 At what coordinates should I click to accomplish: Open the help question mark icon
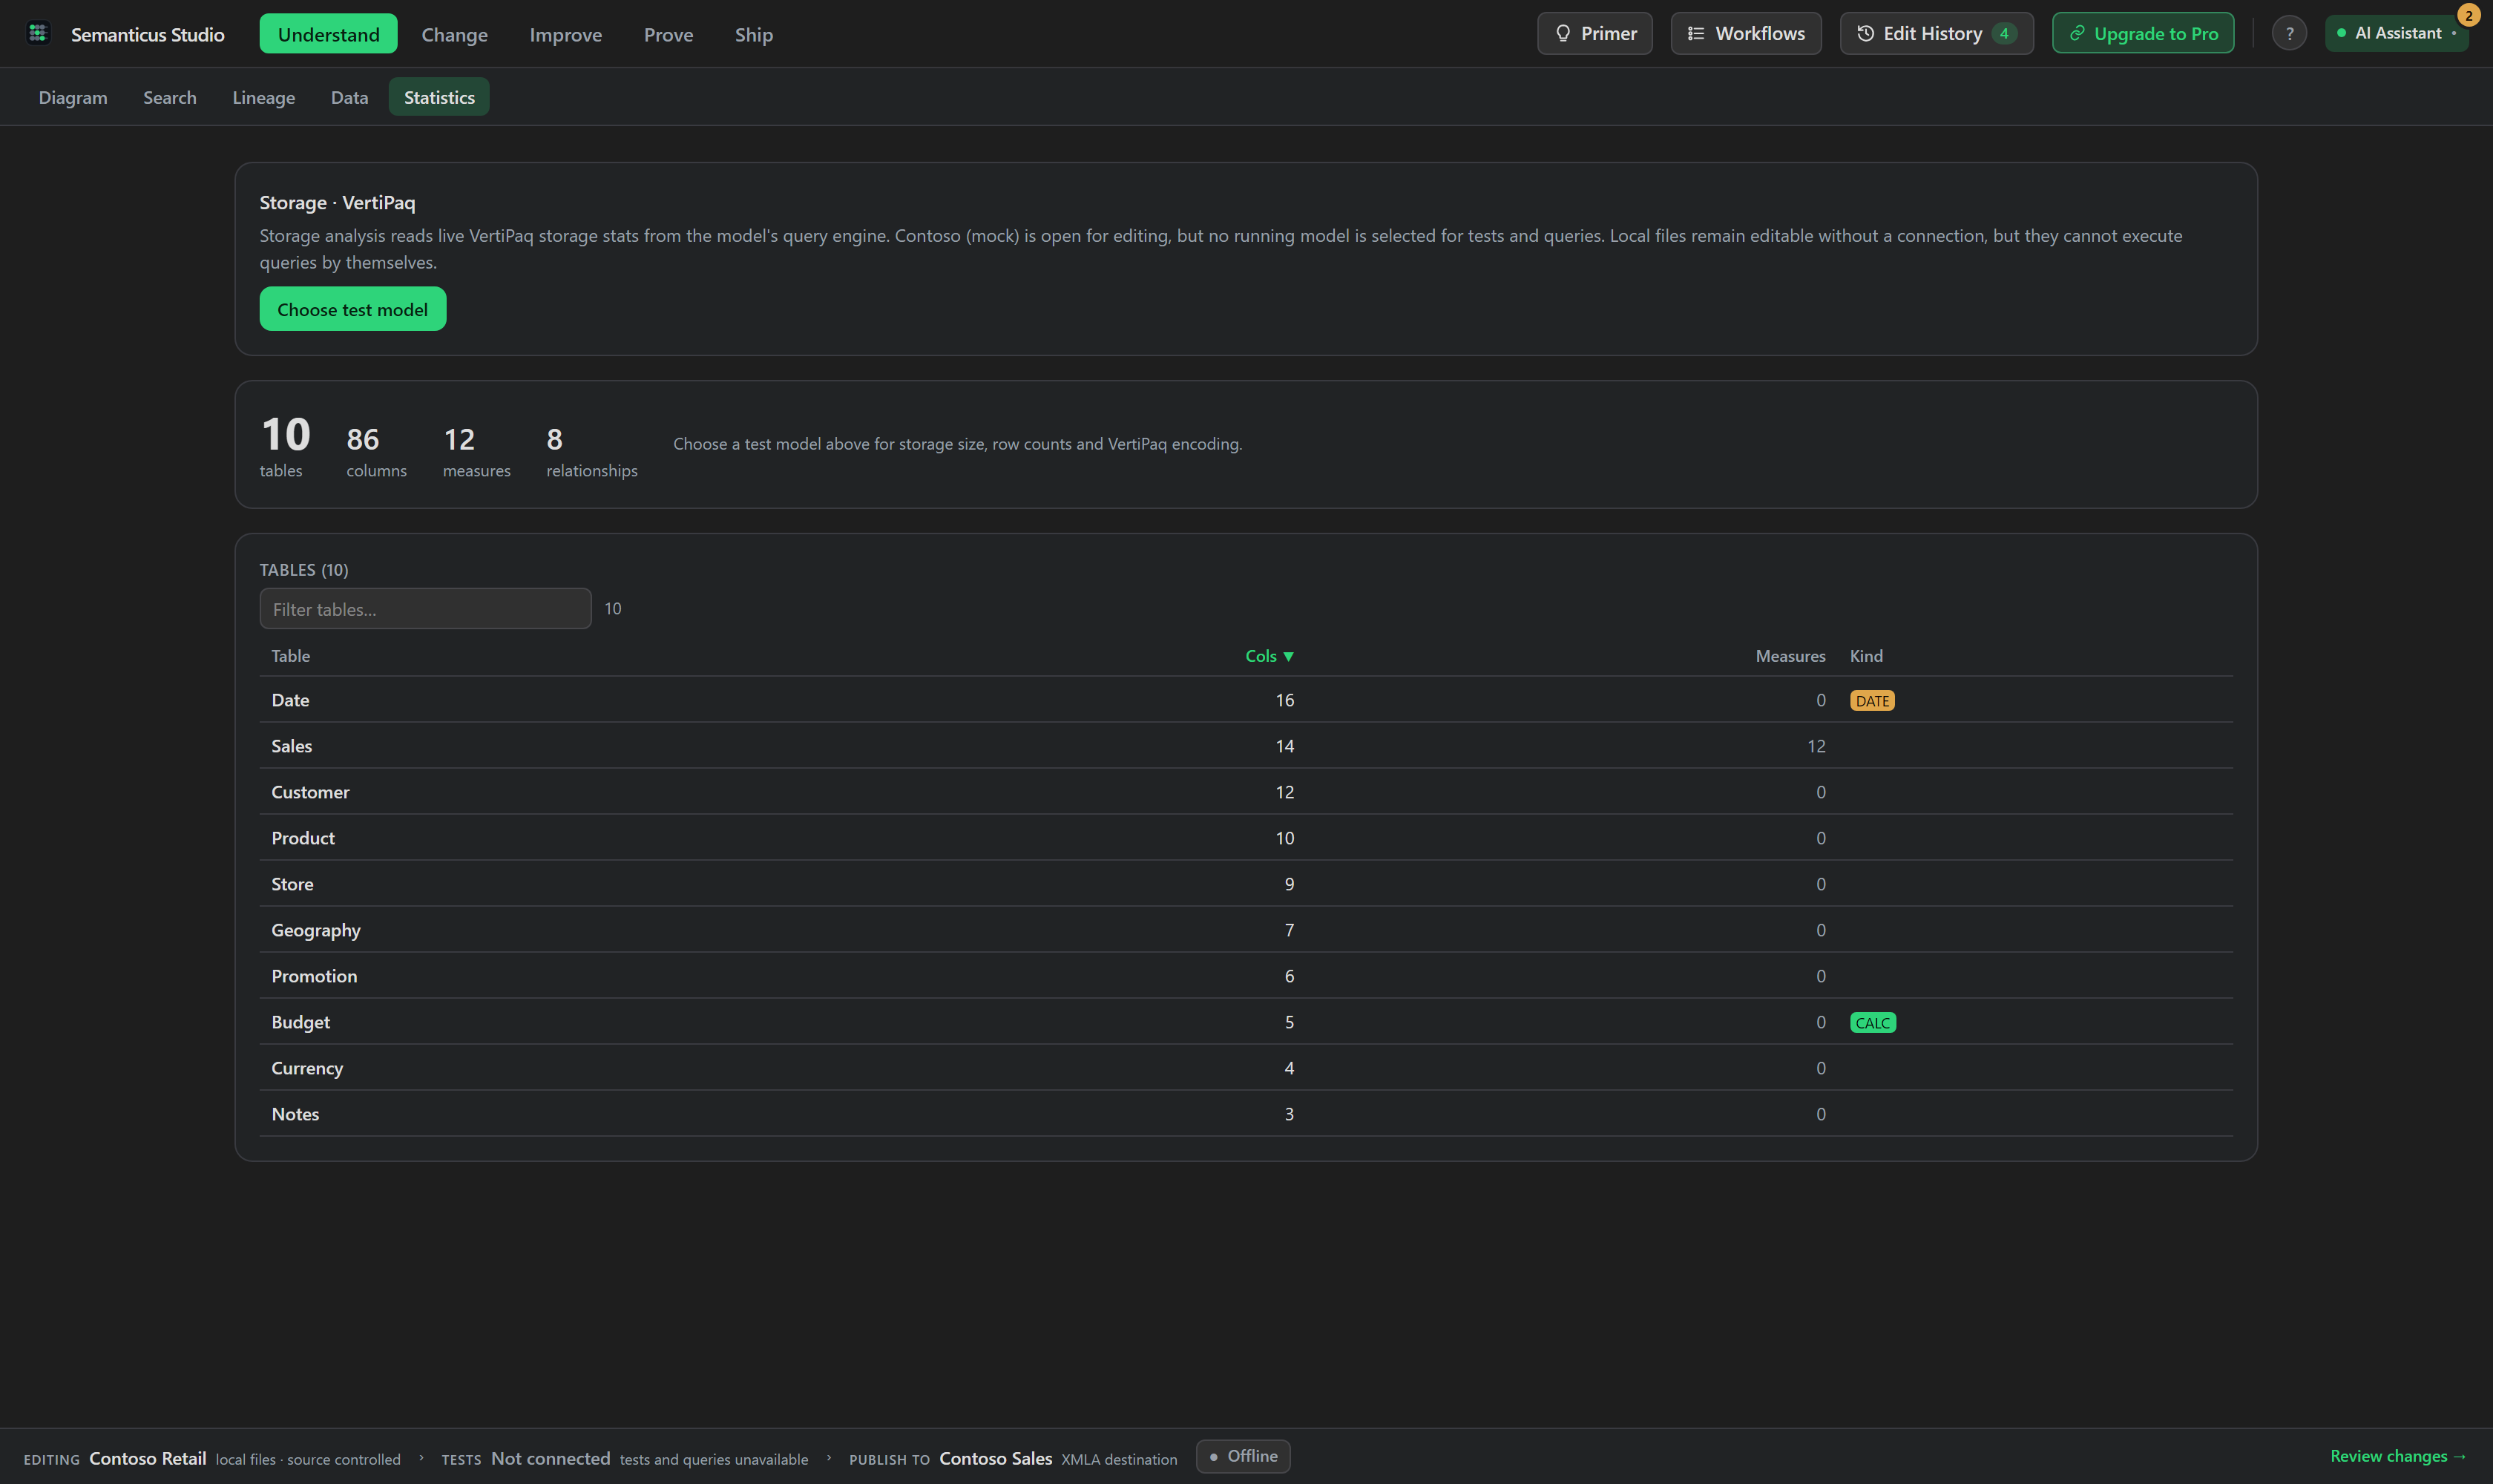(2288, 33)
